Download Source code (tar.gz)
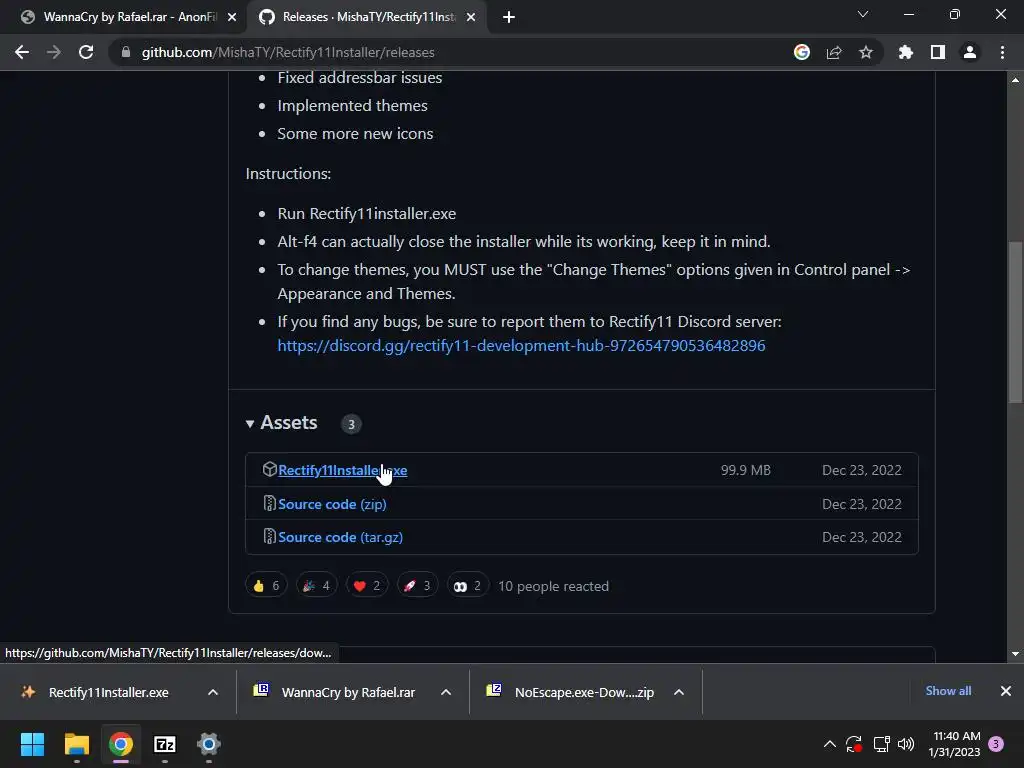Viewport: 1024px width, 768px height. pyautogui.click(x=340, y=537)
